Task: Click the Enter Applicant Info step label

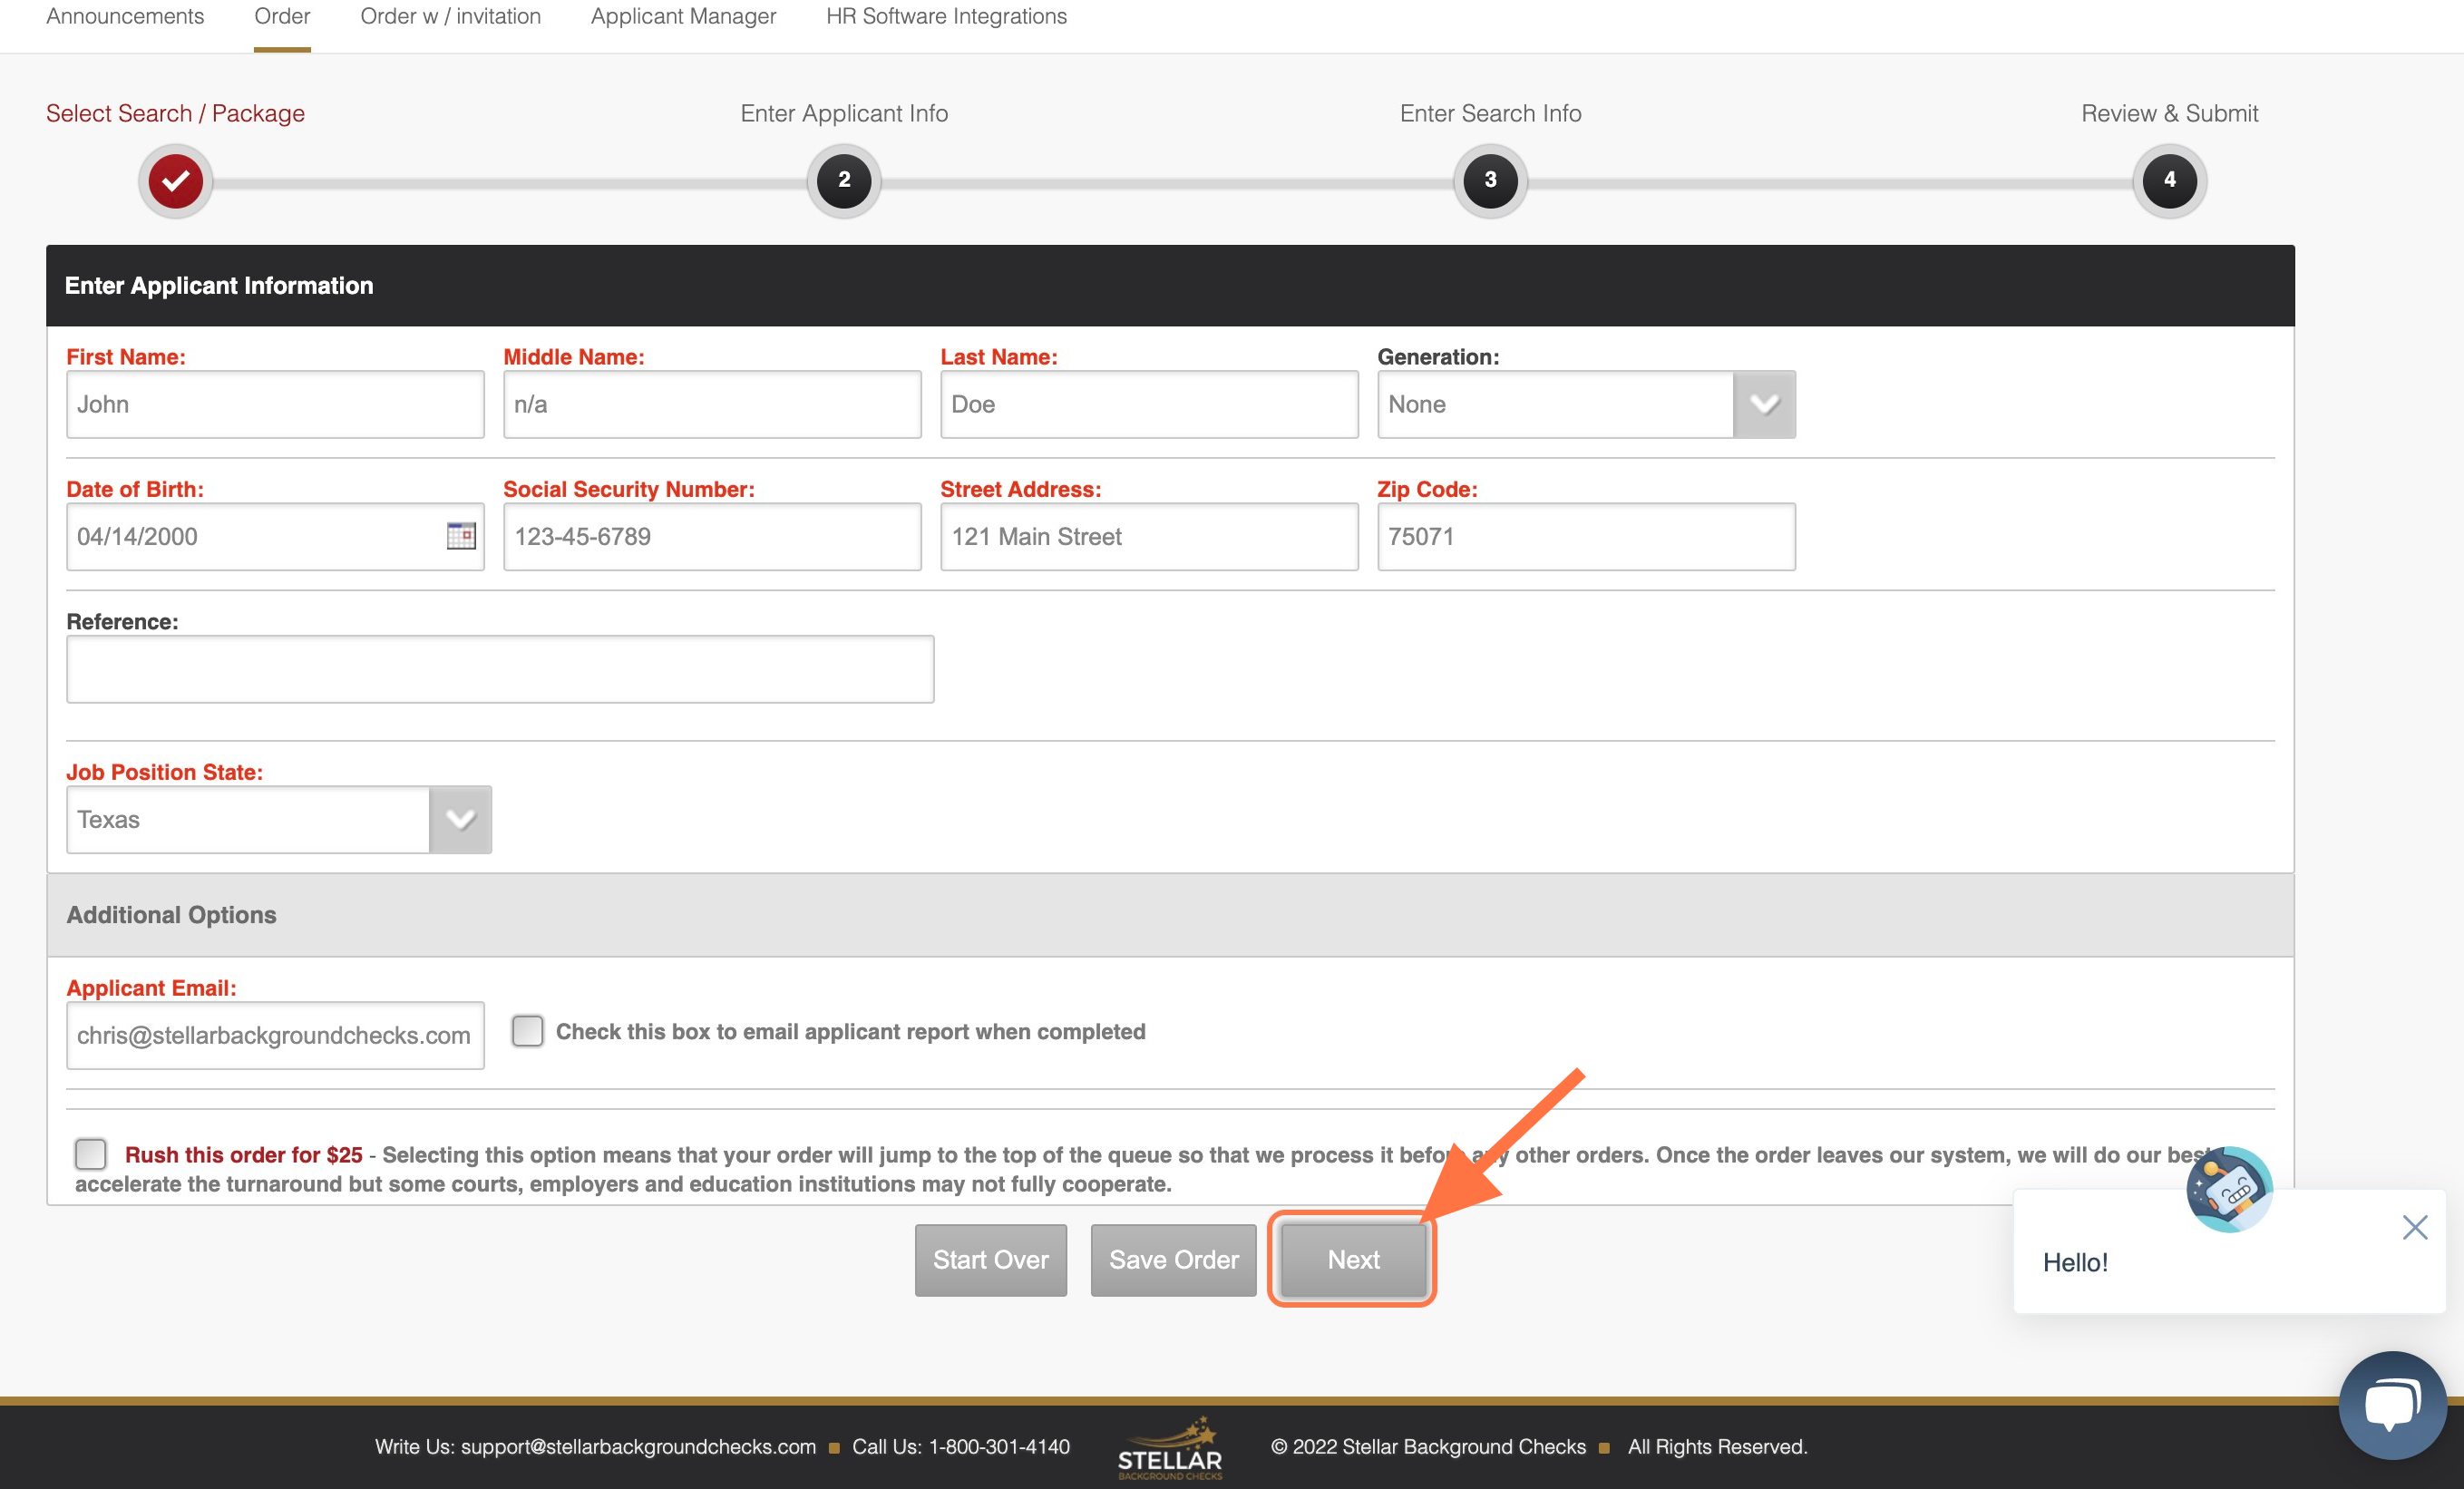Action: tap(844, 113)
